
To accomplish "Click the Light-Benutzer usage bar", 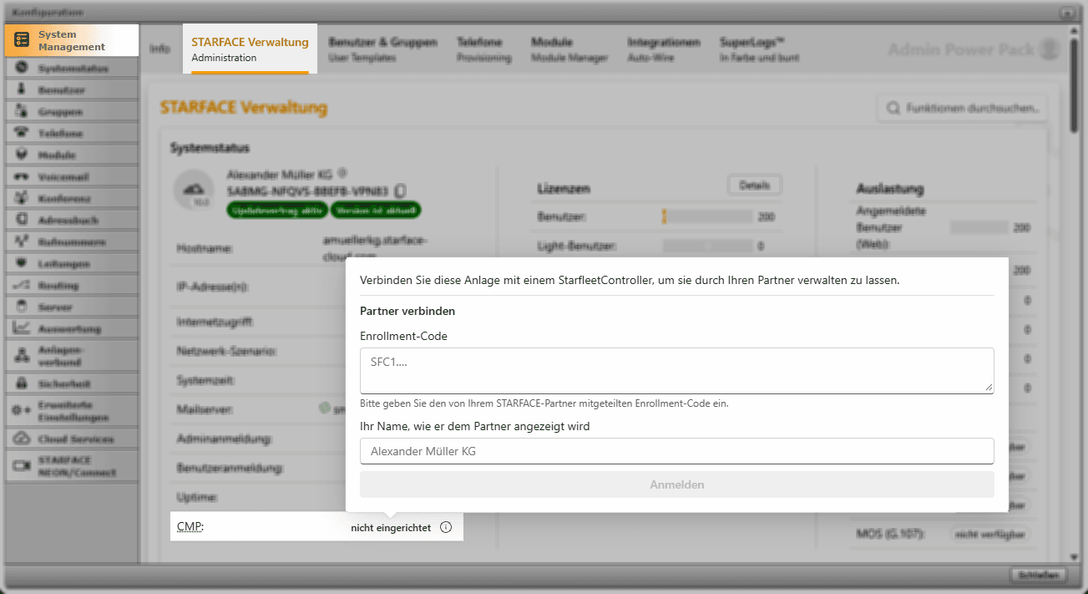I will (707, 246).
